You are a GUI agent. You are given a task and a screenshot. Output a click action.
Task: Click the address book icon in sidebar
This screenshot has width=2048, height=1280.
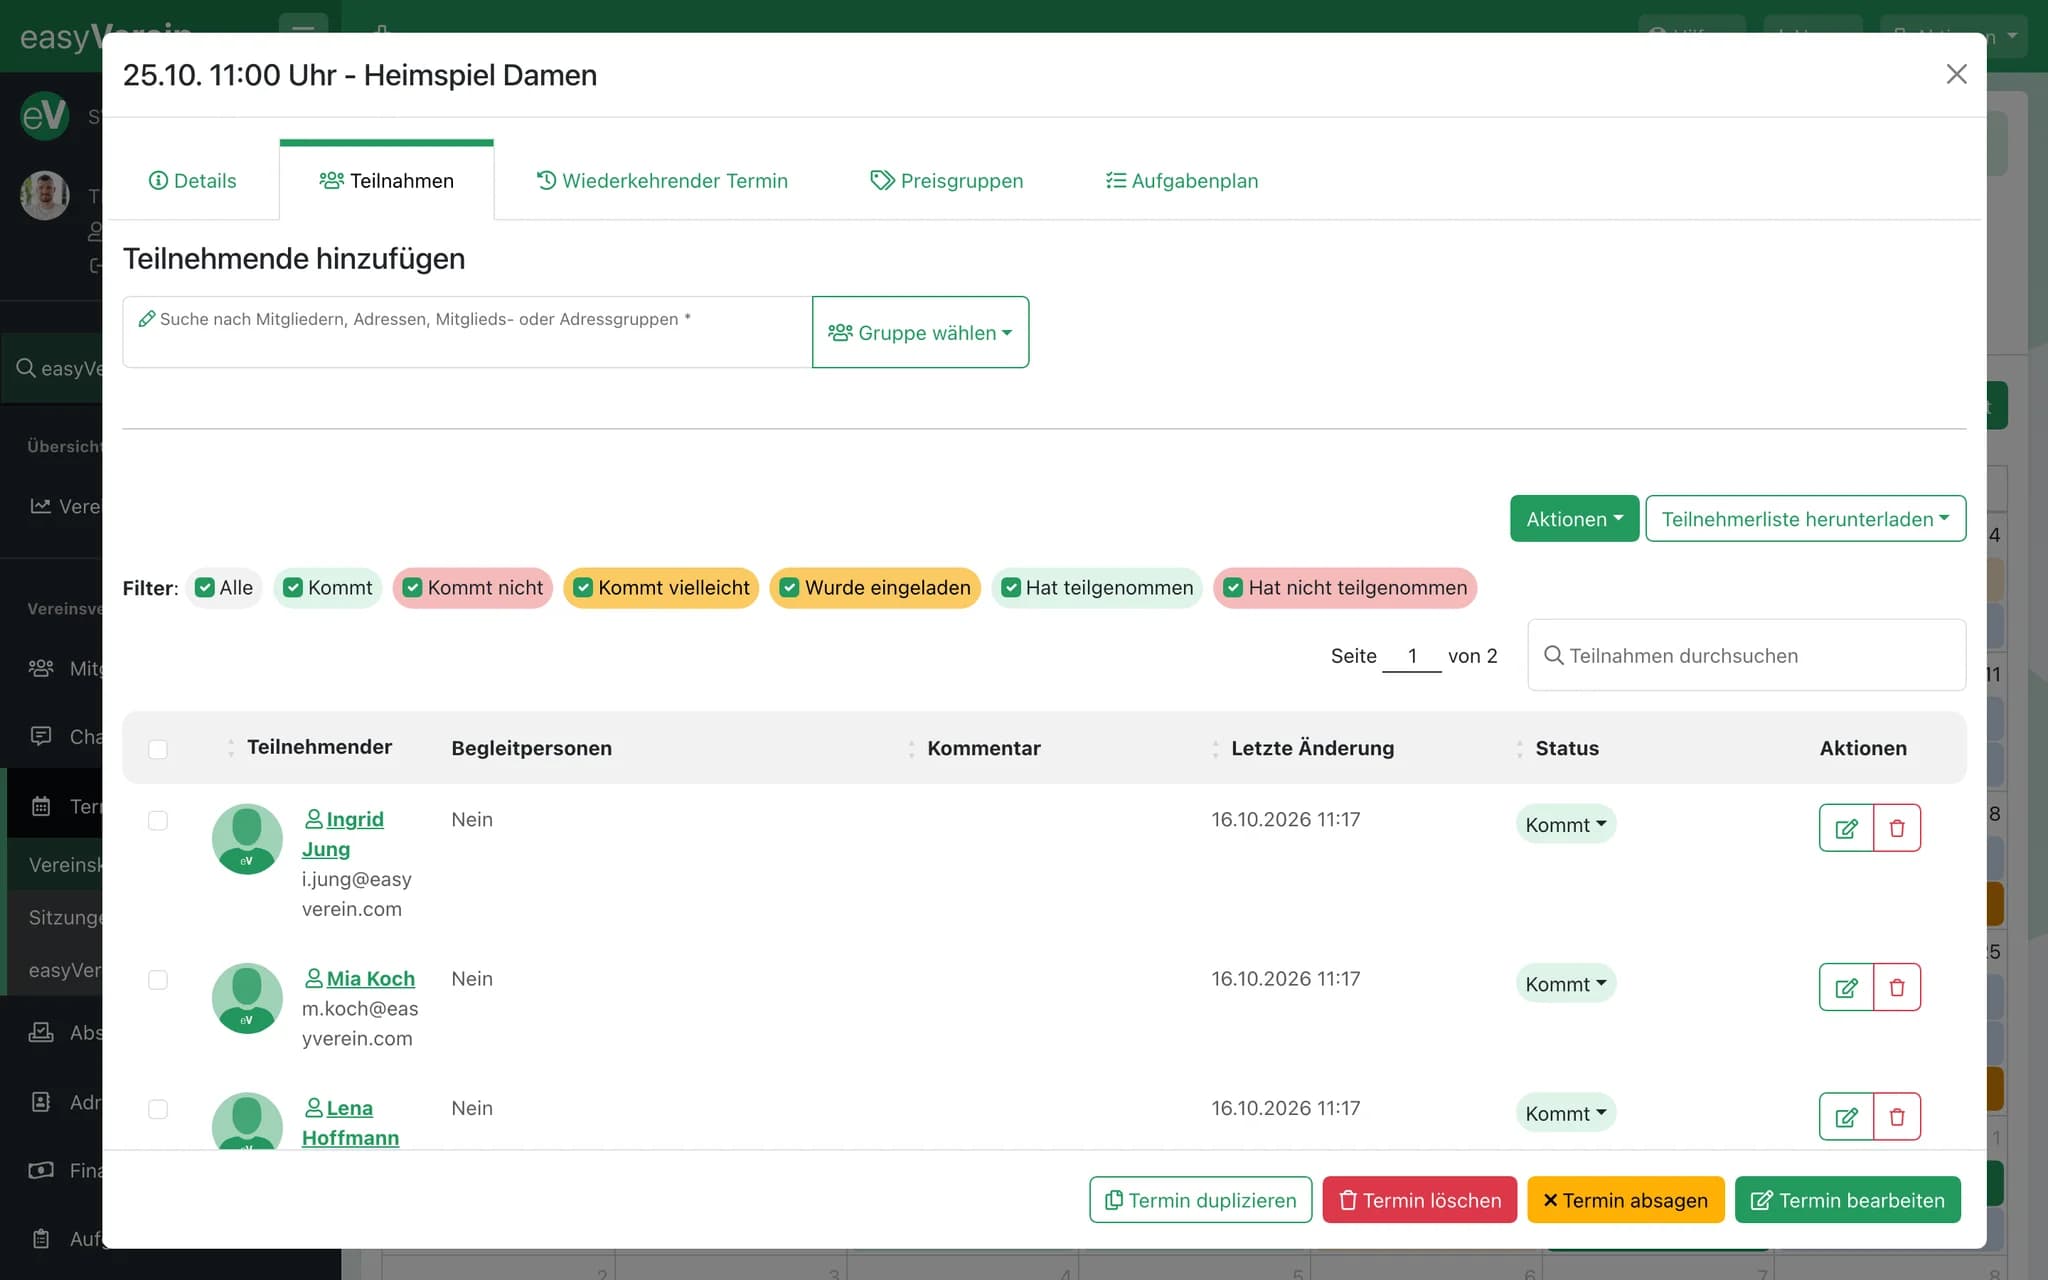tap(41, 1102)
